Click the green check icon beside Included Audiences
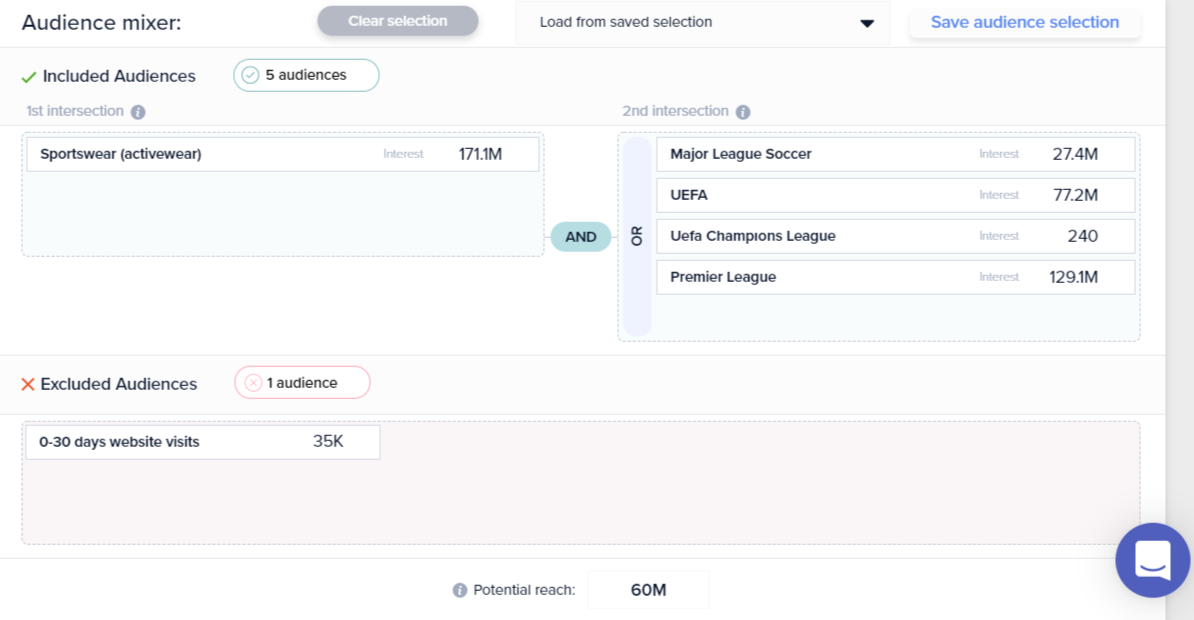The width and height of the screenshot is (1194, 620). [x=29, y=77]
